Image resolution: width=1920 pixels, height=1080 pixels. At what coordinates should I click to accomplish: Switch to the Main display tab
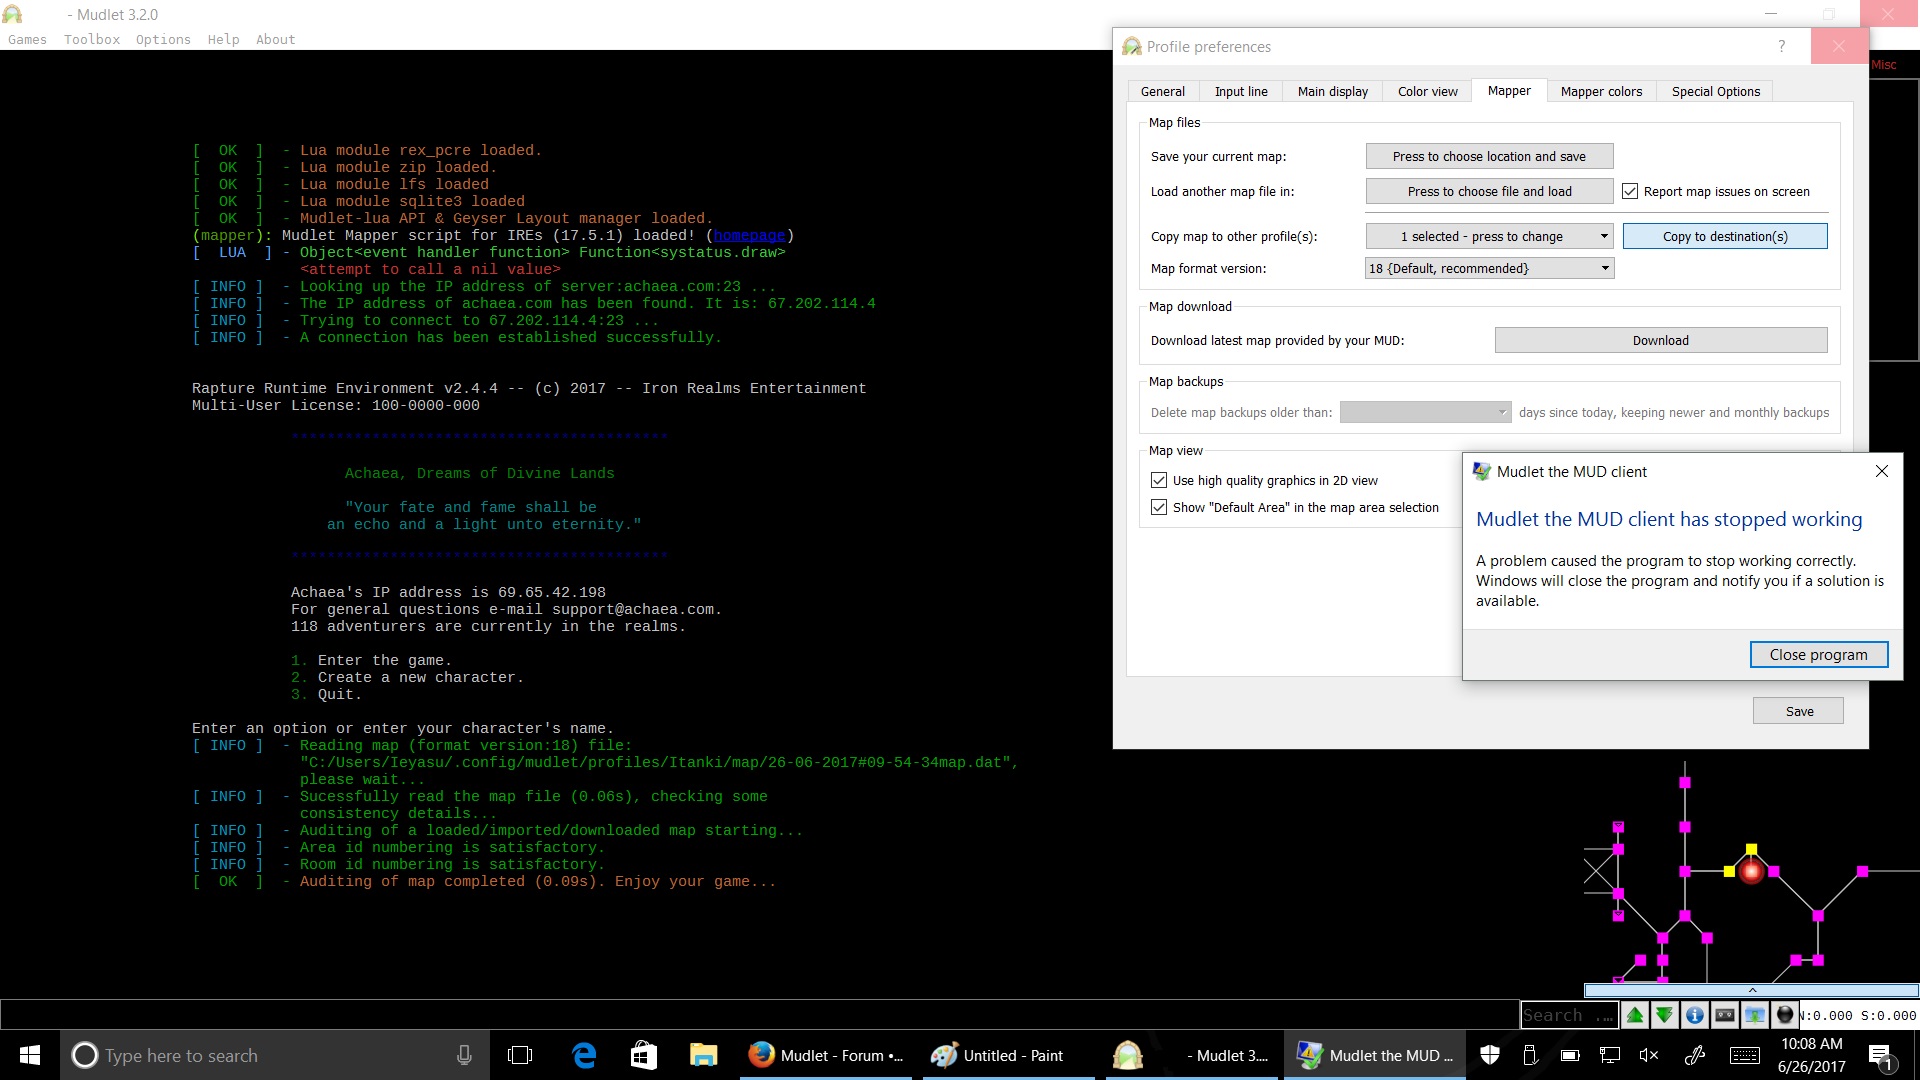(1333, 91)
